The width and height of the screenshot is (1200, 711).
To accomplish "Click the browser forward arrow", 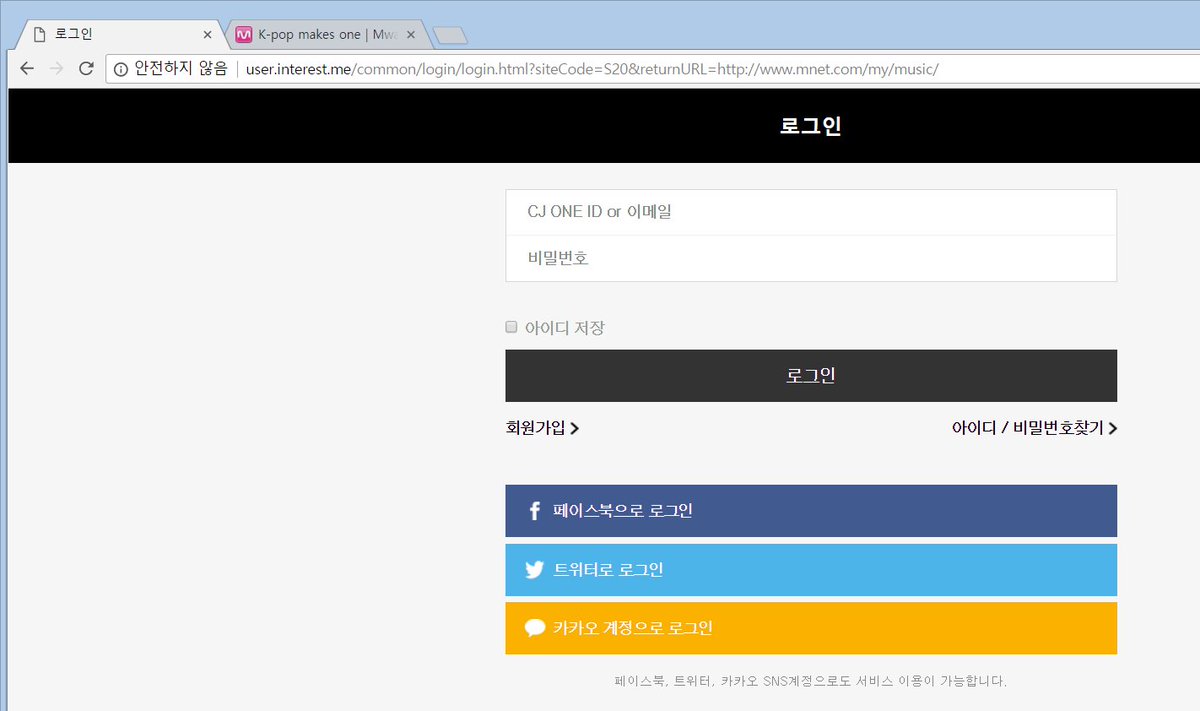I will coord(57,68).
